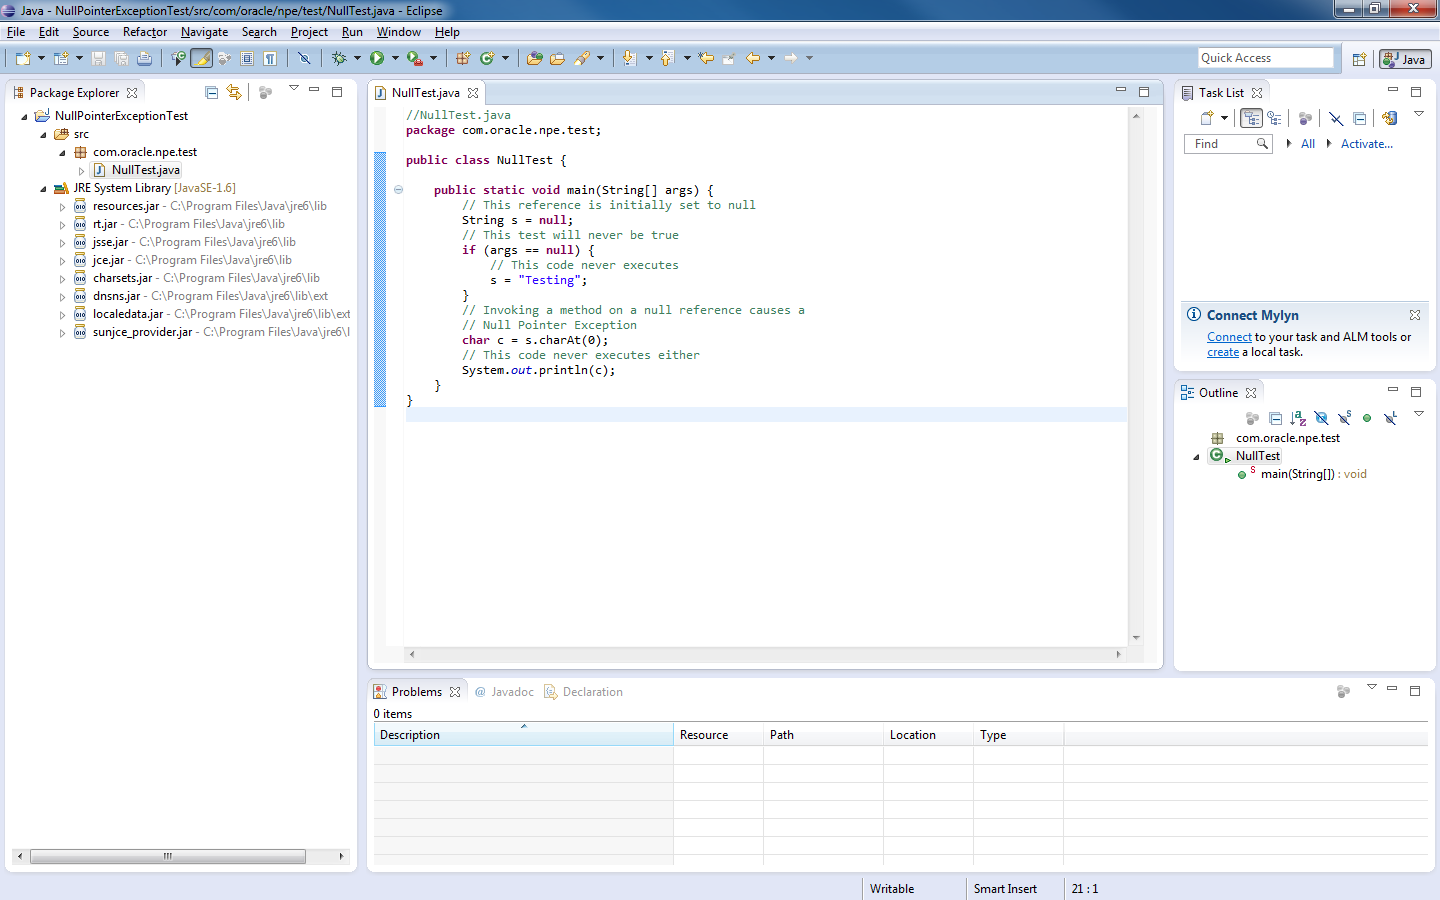Viewport: 1440px width, 900px height.
Task: Click the New Java Package icon
Action: (x=463, y=58)
